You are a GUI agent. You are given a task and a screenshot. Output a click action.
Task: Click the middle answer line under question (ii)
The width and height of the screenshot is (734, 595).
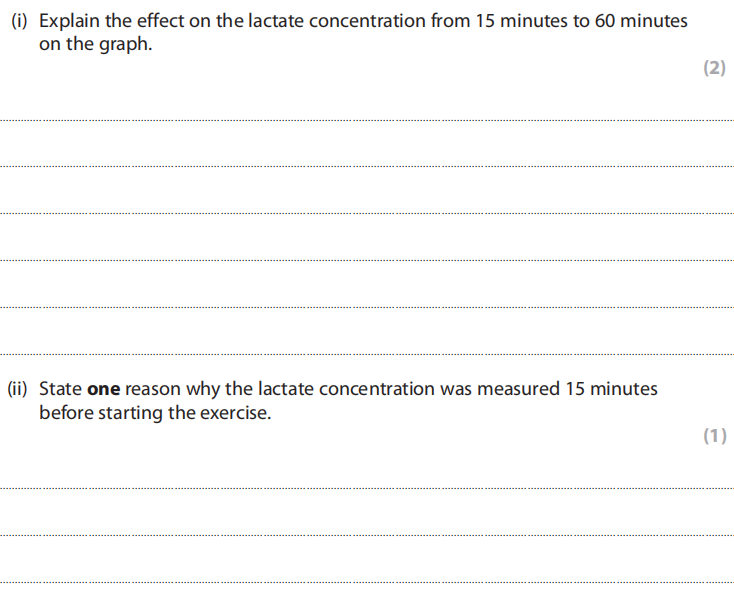click(x=367, y=535)
